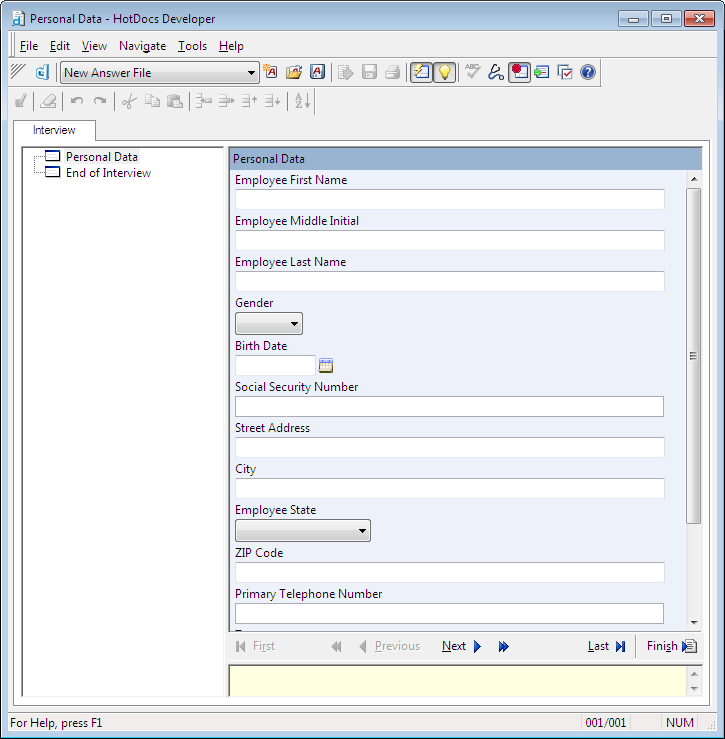The image size is (725, 739).
Task: Run the ABC spell check
Action: click(472, 72)
